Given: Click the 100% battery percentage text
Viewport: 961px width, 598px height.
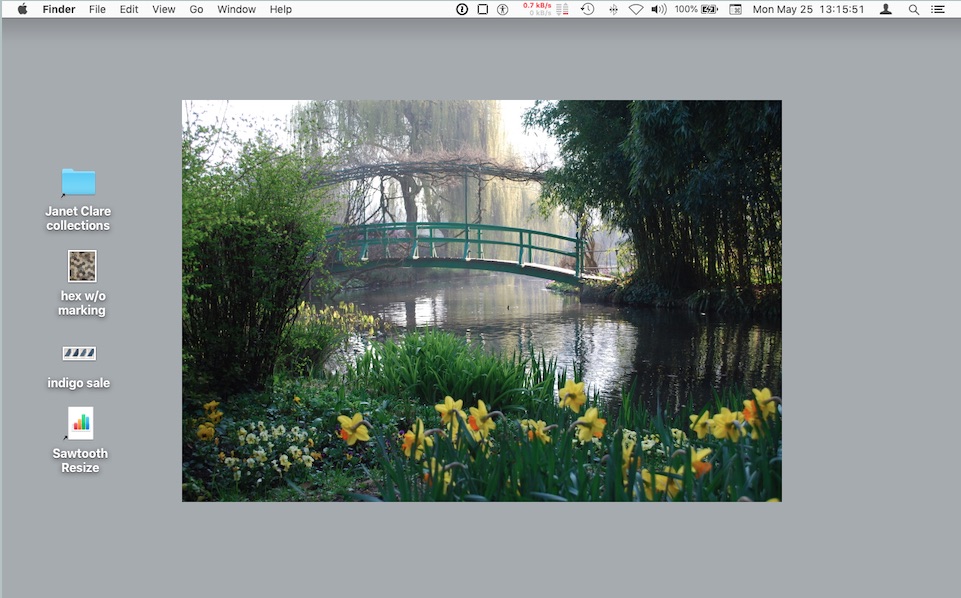Looking at the screenshot, I should (x=686, y=9).
